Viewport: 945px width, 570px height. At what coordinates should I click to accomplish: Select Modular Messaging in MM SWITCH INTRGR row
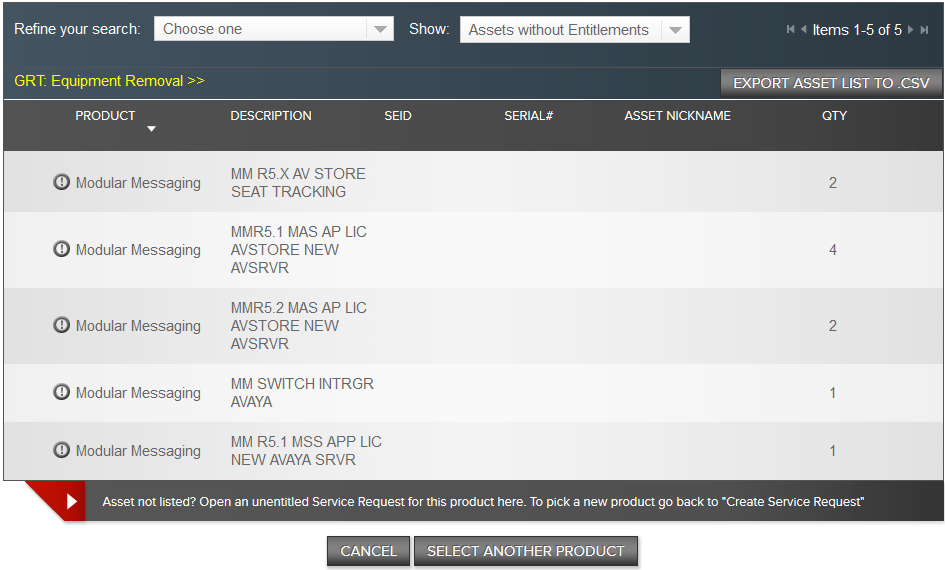click(138, 392)
